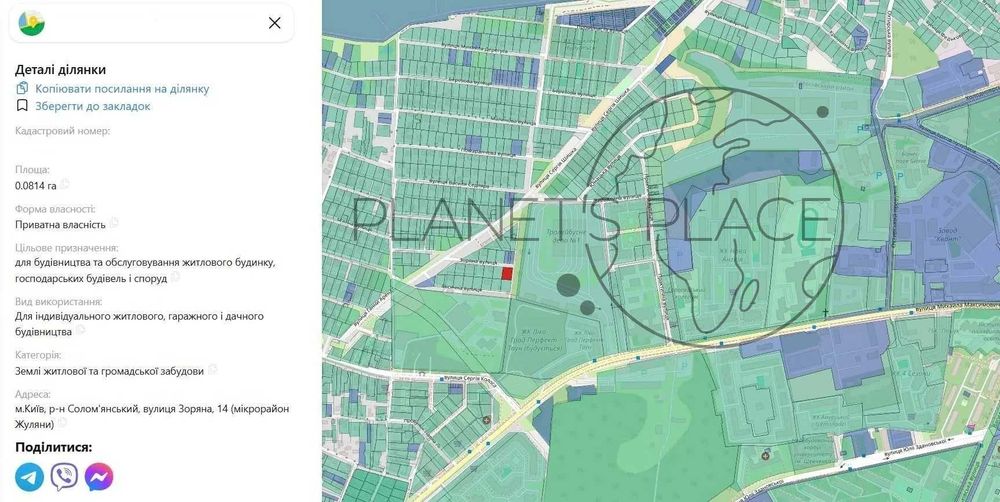The width and height of the screenshot is (1000, 502).
Task: Click the 'вулиця Михайла Максимовича' street label
Action: point(958,307)
